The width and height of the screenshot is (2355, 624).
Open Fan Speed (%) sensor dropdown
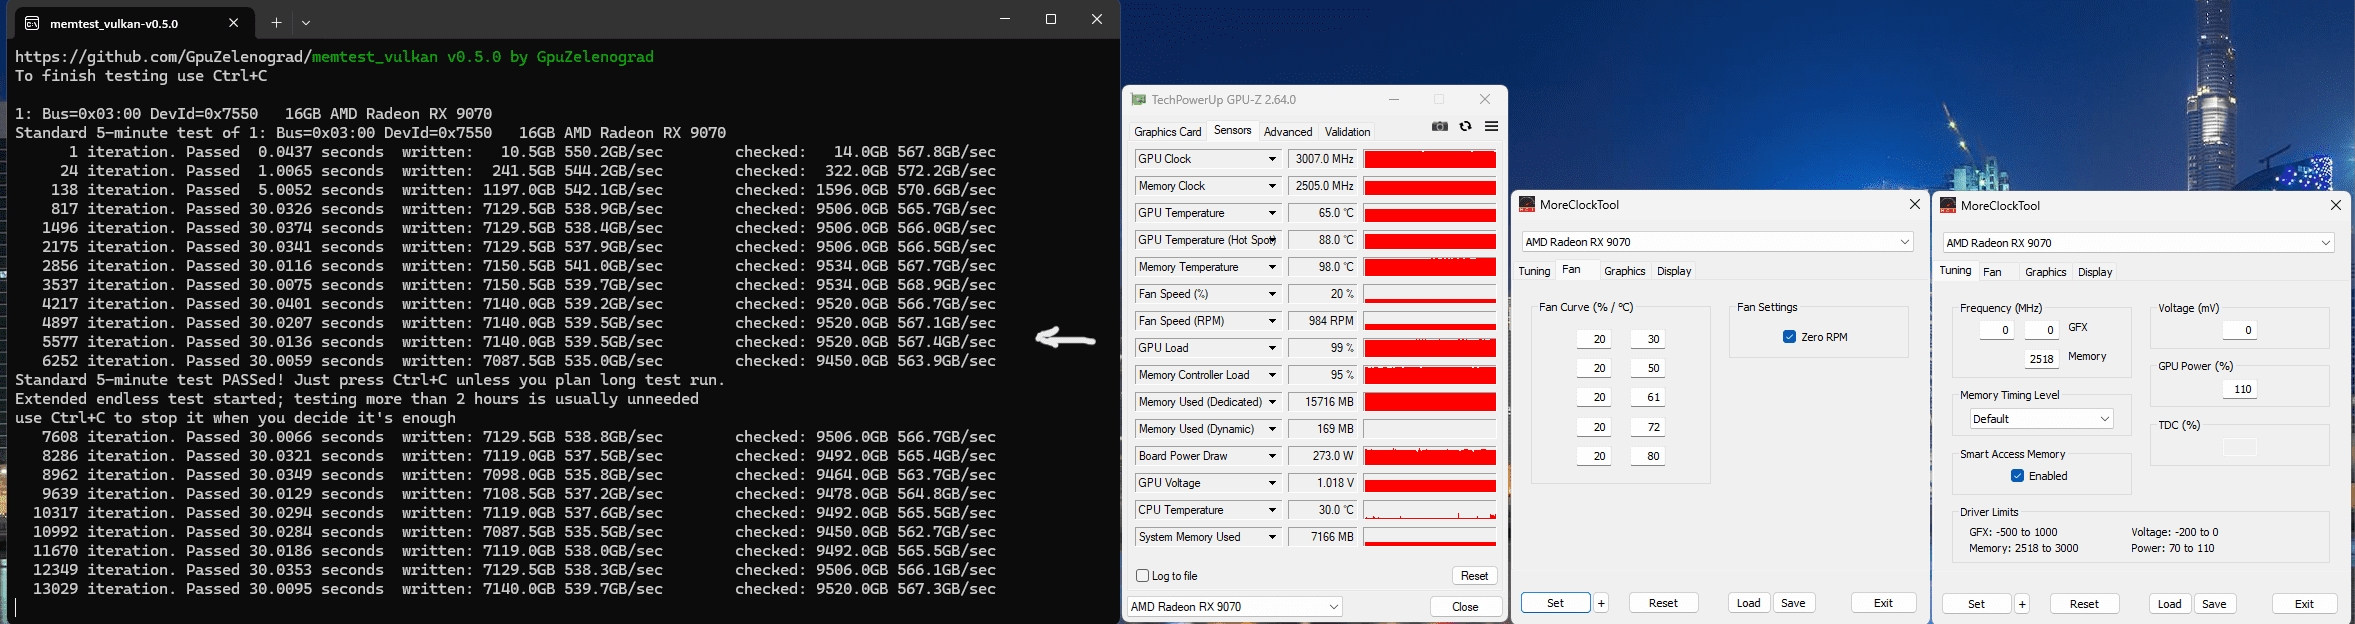tap(1272, 294)
